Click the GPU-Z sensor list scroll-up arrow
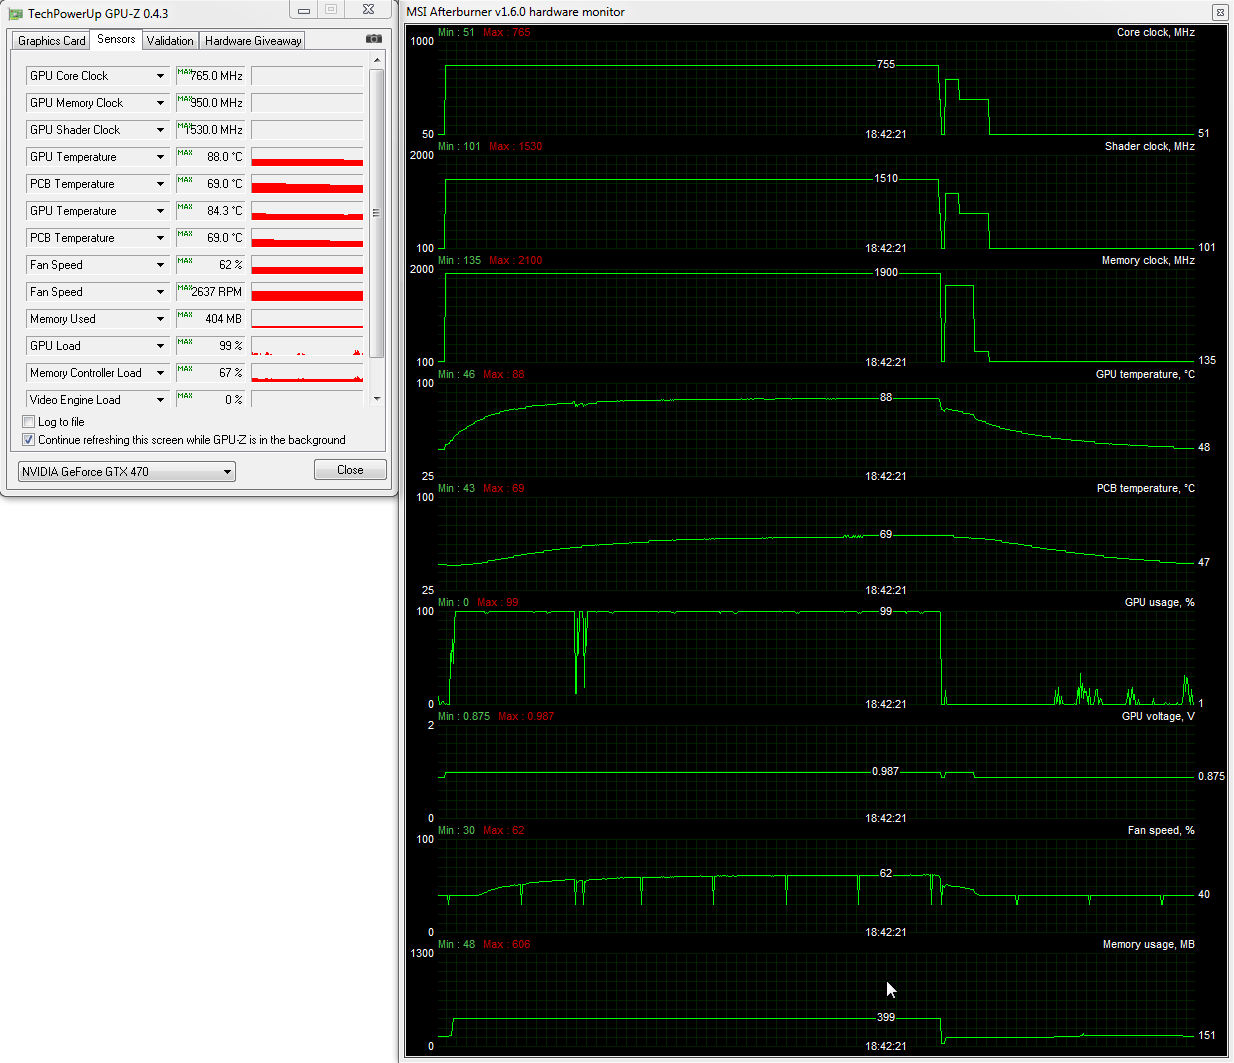 coord(377,61)
